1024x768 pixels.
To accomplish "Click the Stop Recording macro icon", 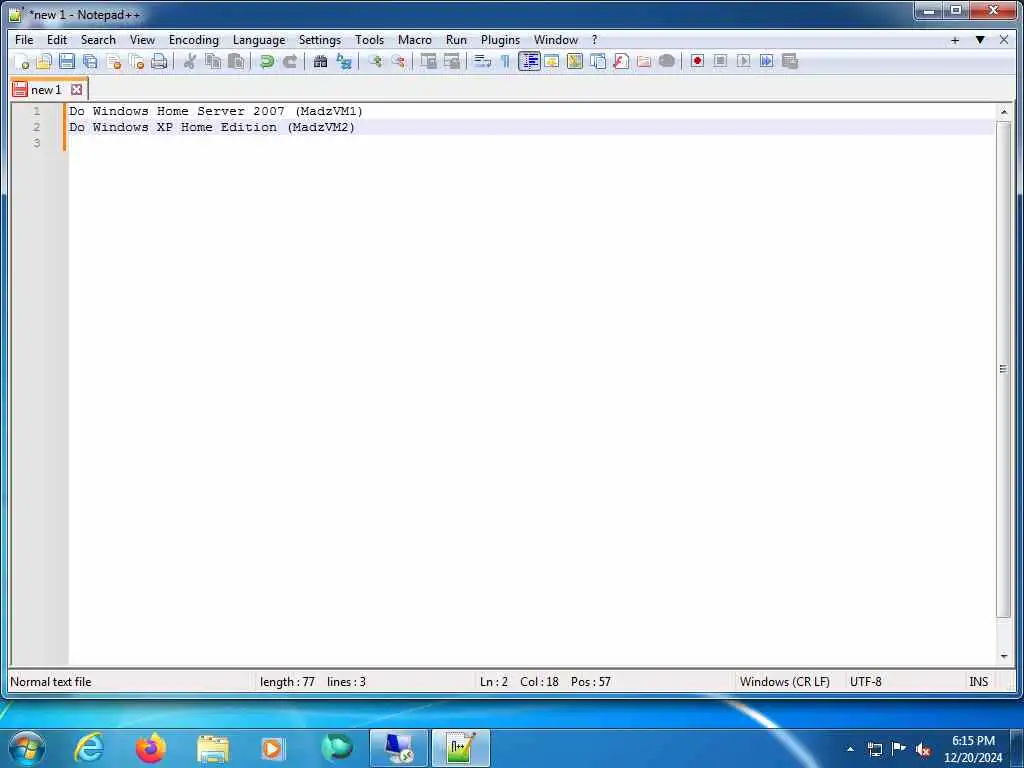I will pyautogui.click(x=720, y=61).
